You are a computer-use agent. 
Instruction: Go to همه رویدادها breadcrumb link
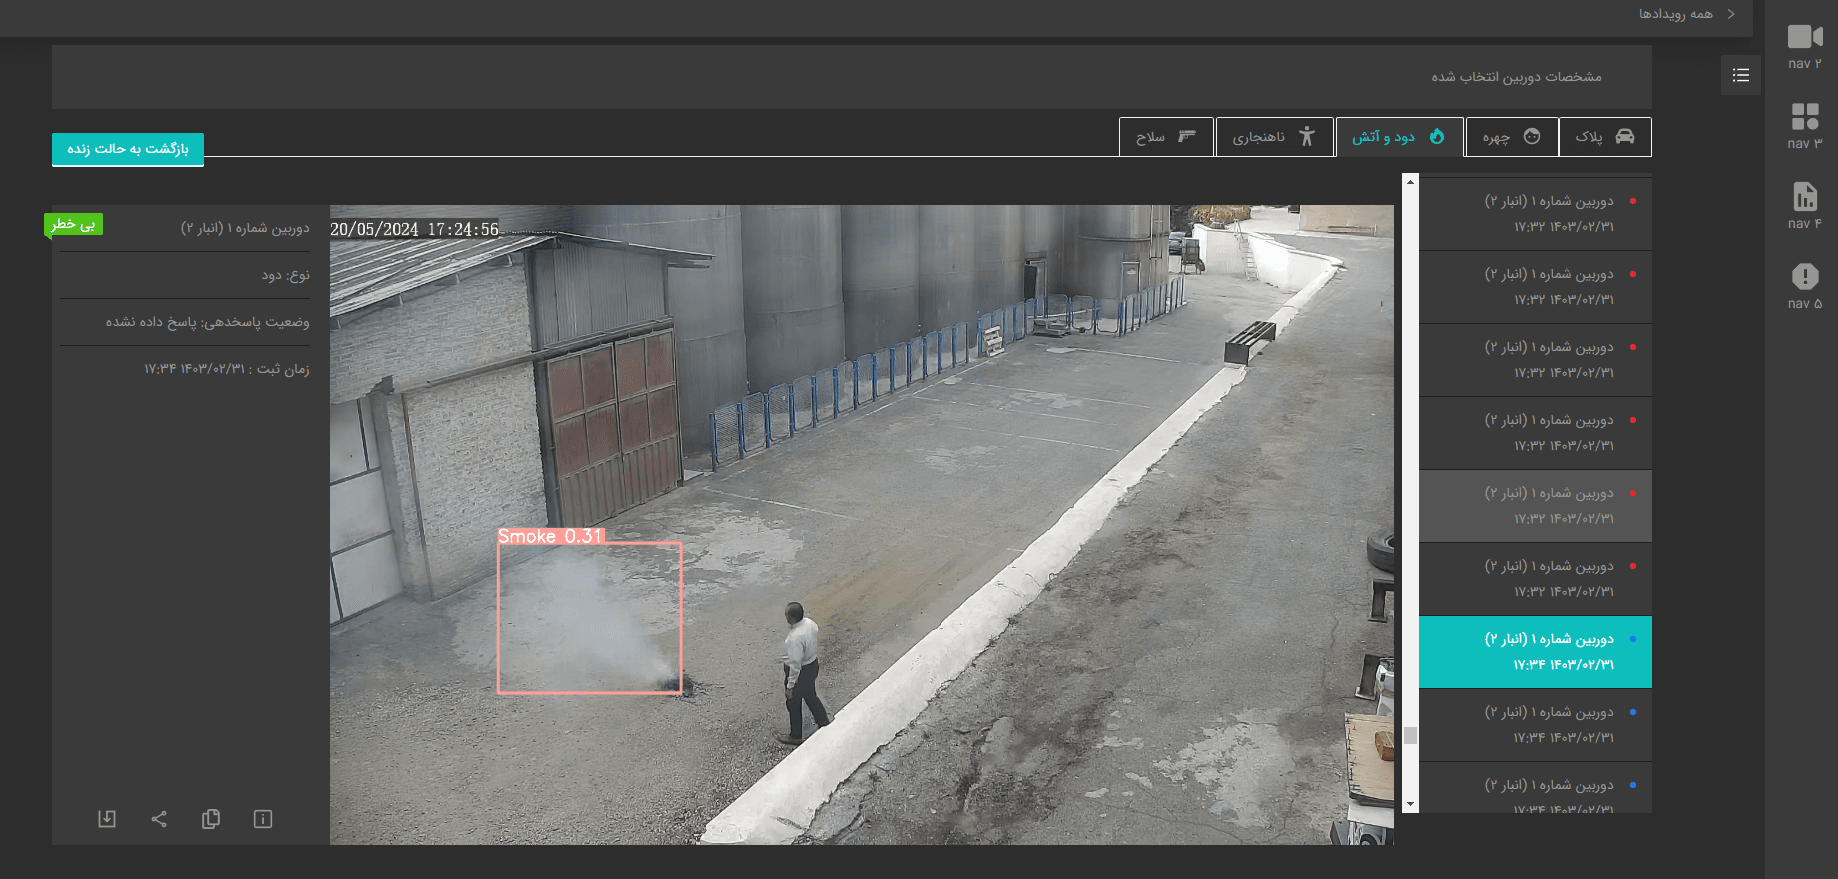coord(1675,14)
